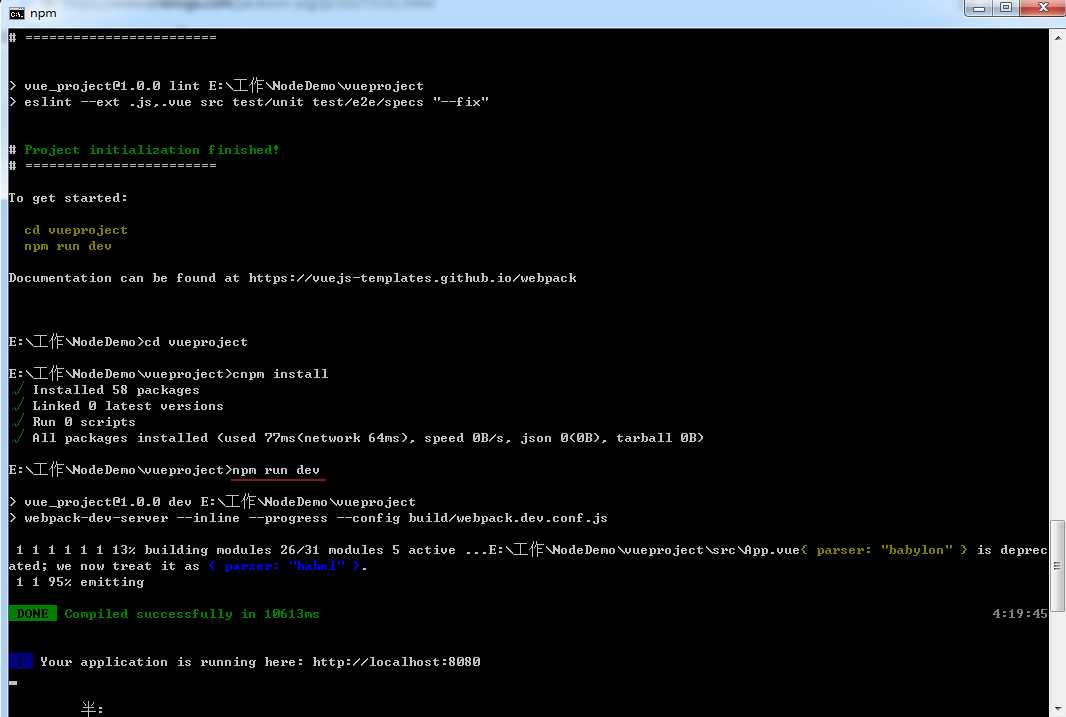This screenshot has height=717, width=1066.
Task: Click the scrollbar up arrow
Action: pyautogui.click(x=1058, y=37)
